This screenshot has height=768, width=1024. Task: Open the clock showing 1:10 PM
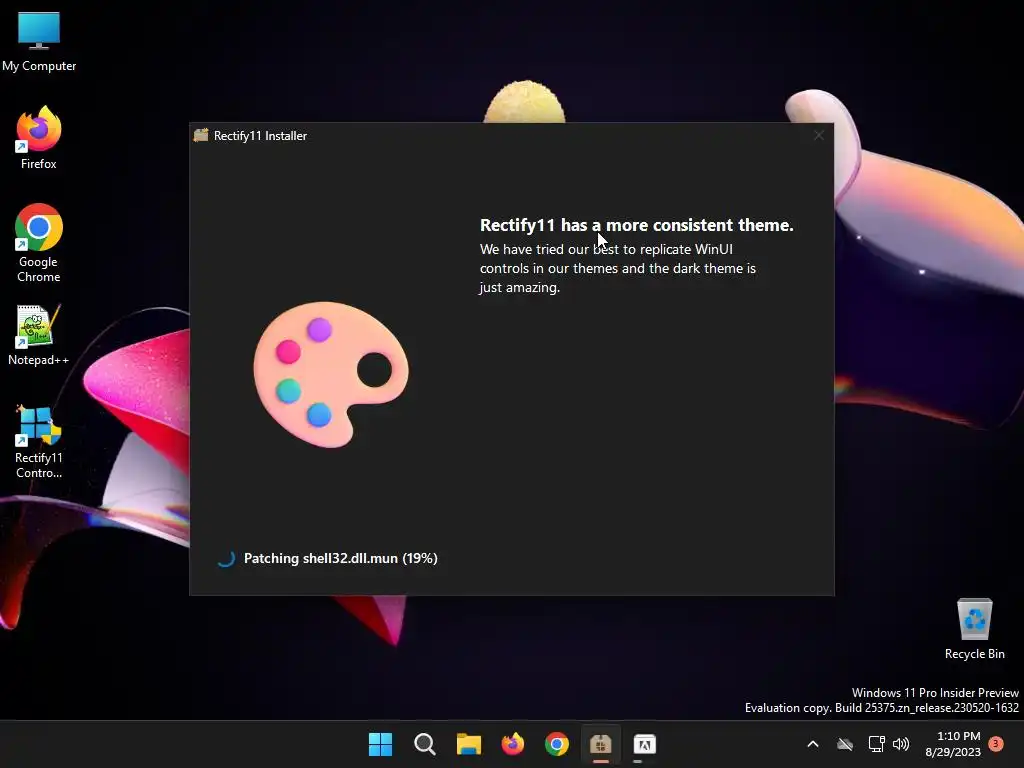coord(953,744)
